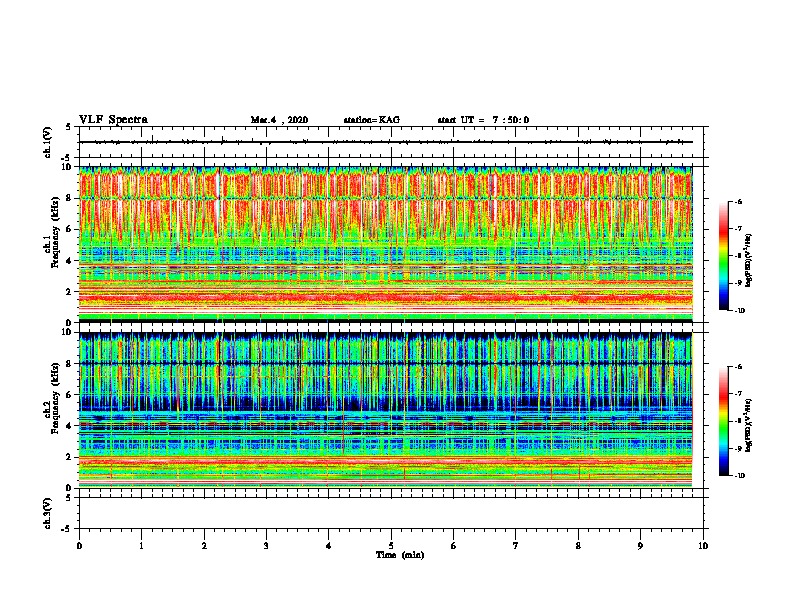The height and width of the screenshot is (612, 792).
Task: Click the empty ch.3 voltage panel
Action: click(x=391, y=513)
